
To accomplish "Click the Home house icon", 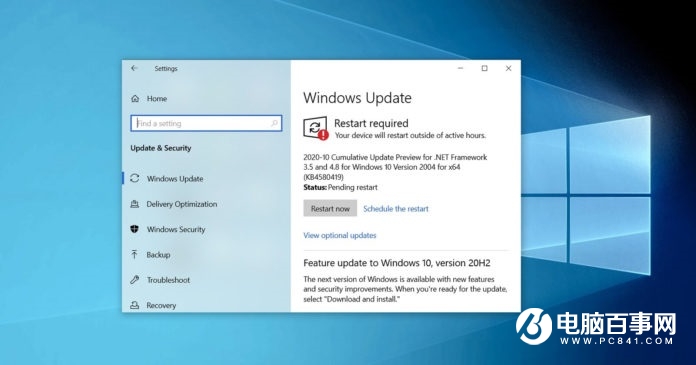I will [135, 99].
